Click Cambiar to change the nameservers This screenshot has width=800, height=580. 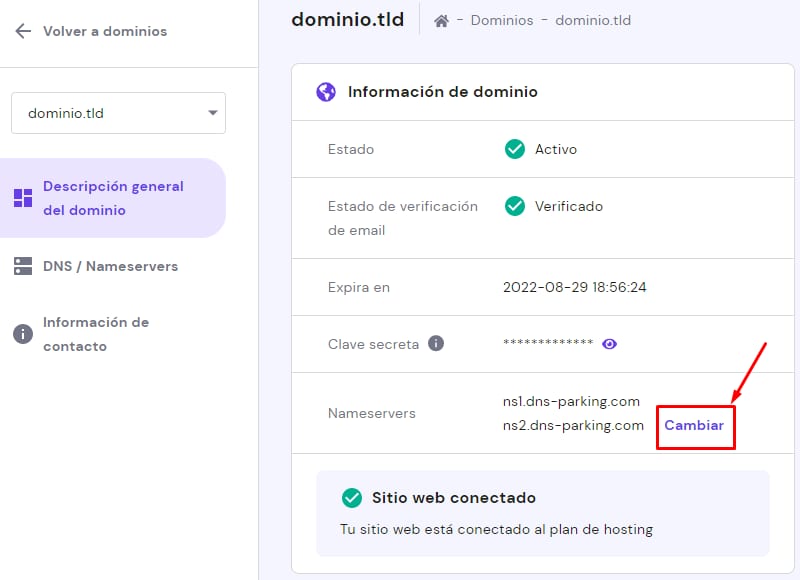point(694,425)
